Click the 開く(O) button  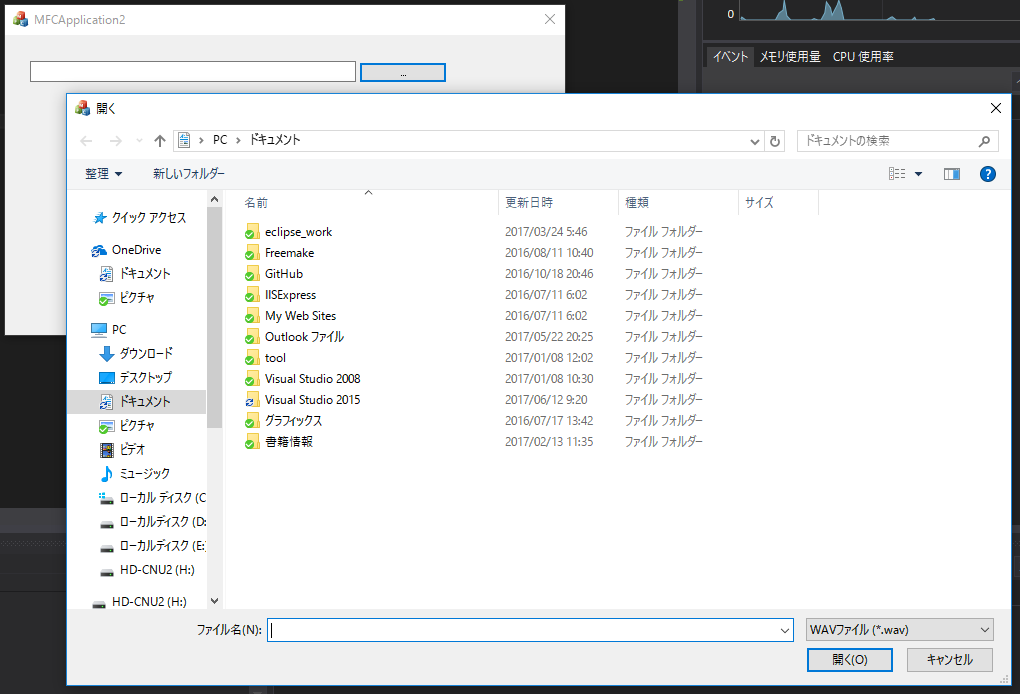tap(850, 660)
